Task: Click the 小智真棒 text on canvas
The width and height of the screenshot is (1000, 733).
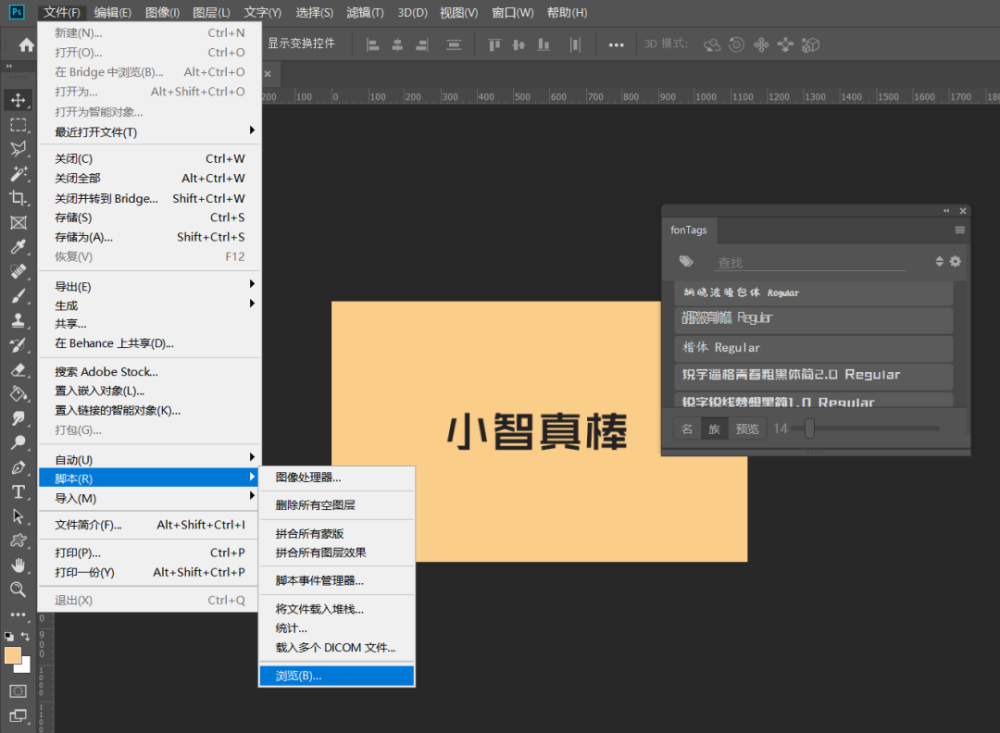Action: tap(538, 431)
